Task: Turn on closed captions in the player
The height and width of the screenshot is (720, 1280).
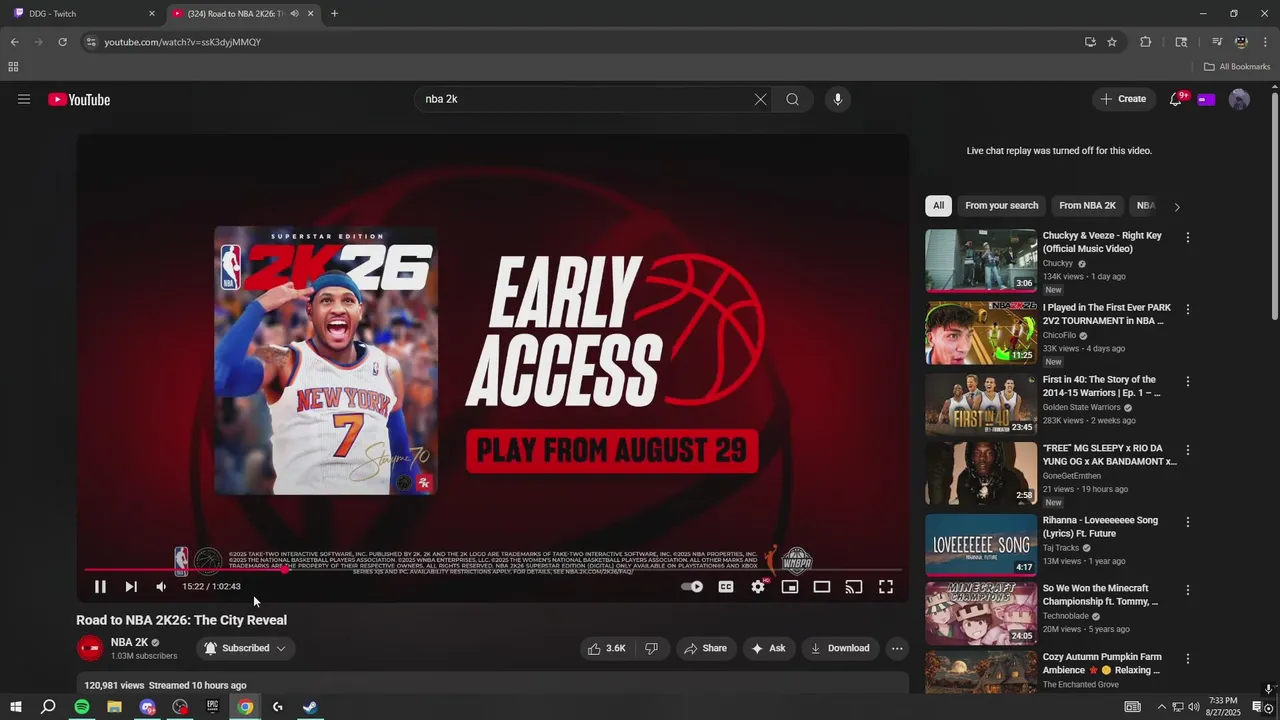Action: (x=726, y=587)
